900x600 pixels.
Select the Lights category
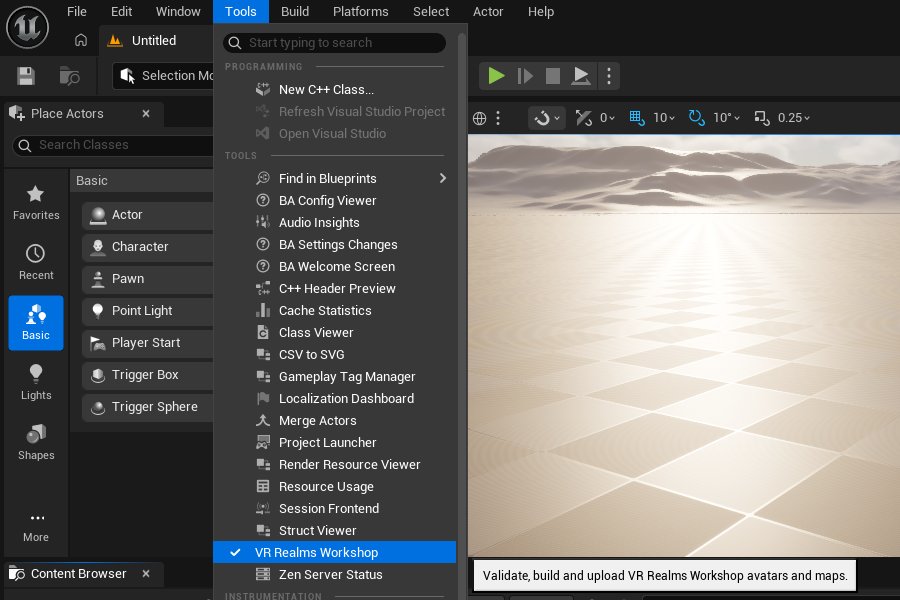click(x=36, y=382)
